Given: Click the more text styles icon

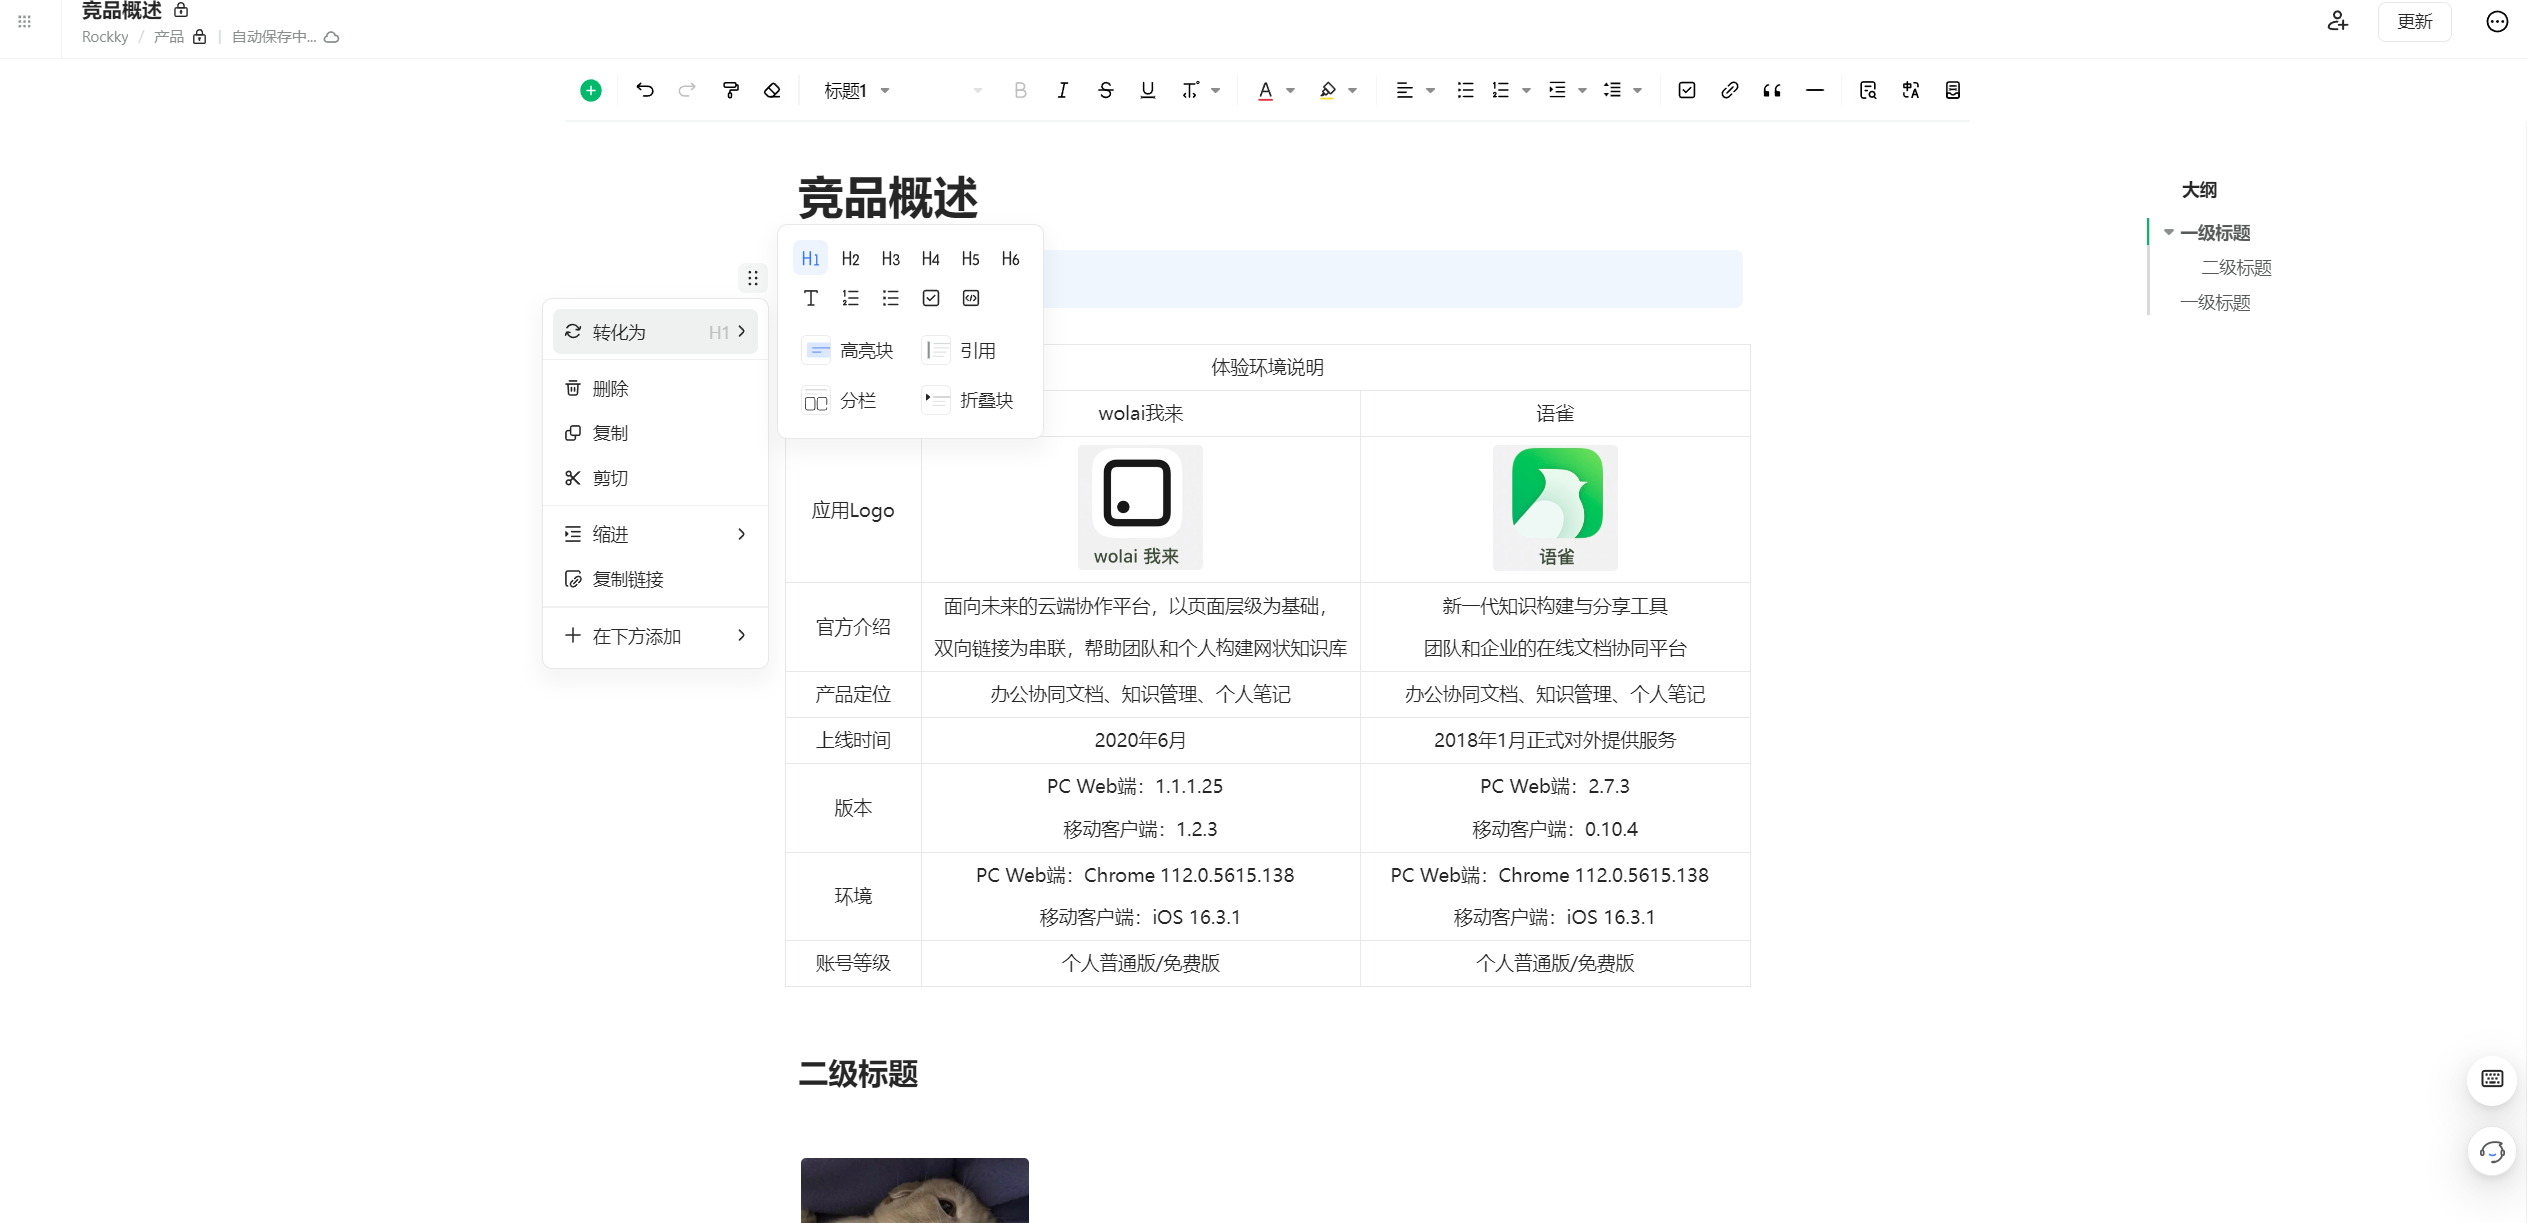Looking at the screenshot, I should (x=1190, y=91).
